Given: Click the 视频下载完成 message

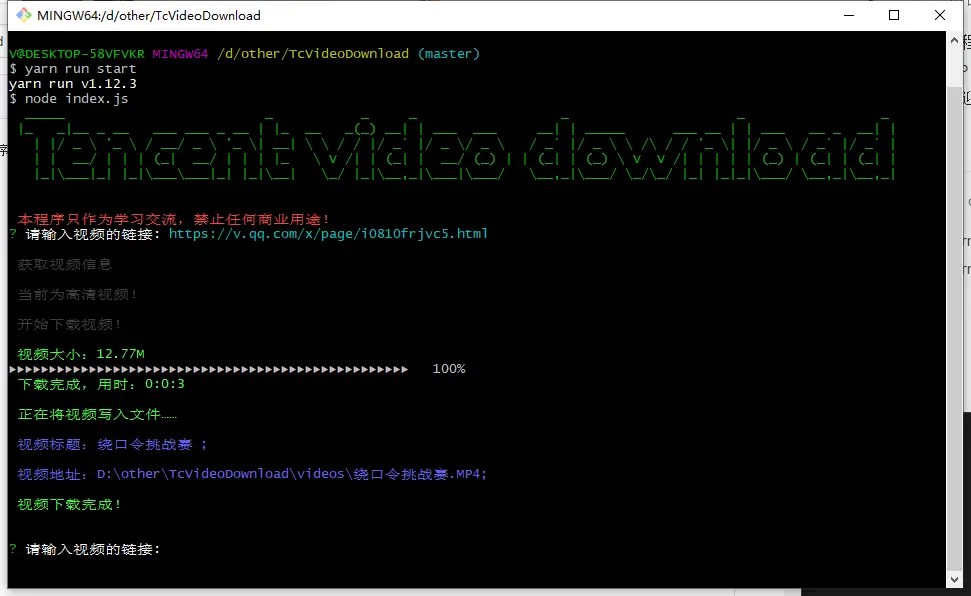Looking at the screenshot, I should (x=69, y=504).
